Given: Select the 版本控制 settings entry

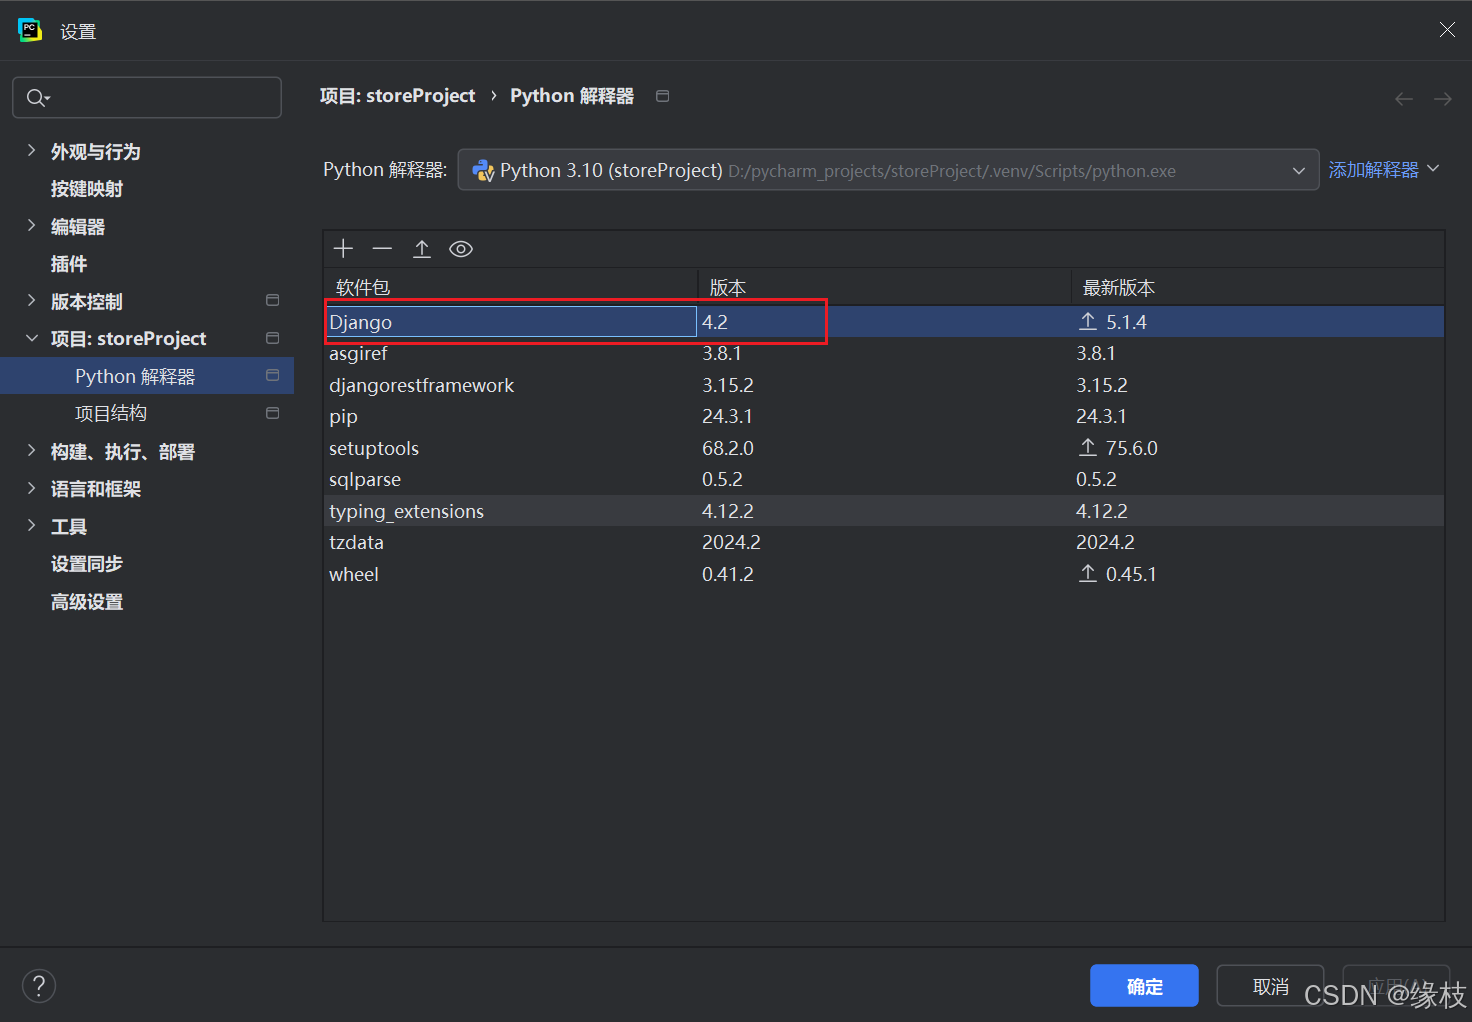Looking at the screenshot, I should pyautogui.click(x=85, y=301).
